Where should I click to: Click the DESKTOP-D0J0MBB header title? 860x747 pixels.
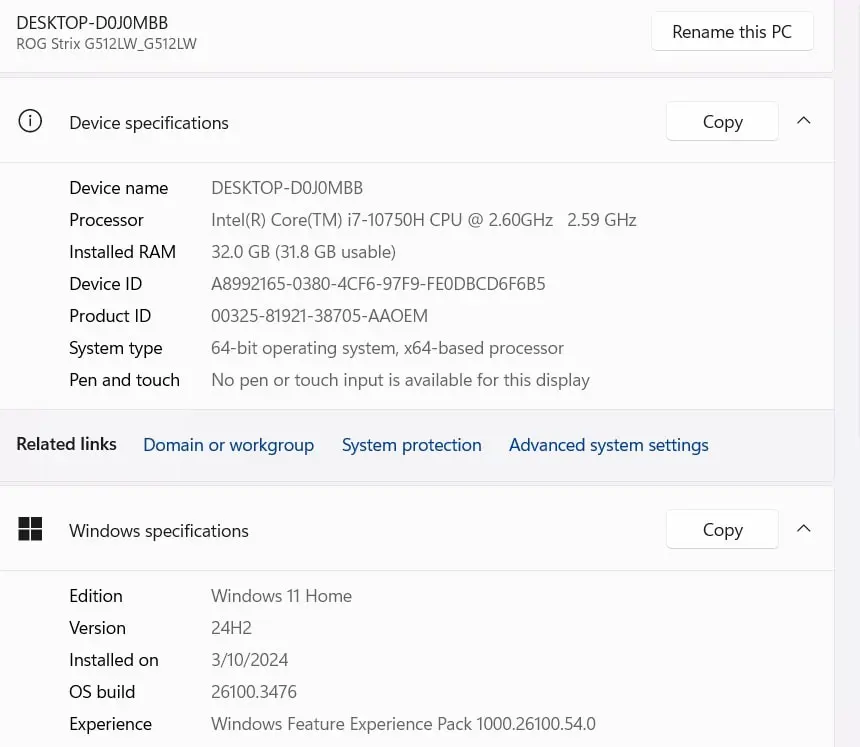(x=92, y=23)
